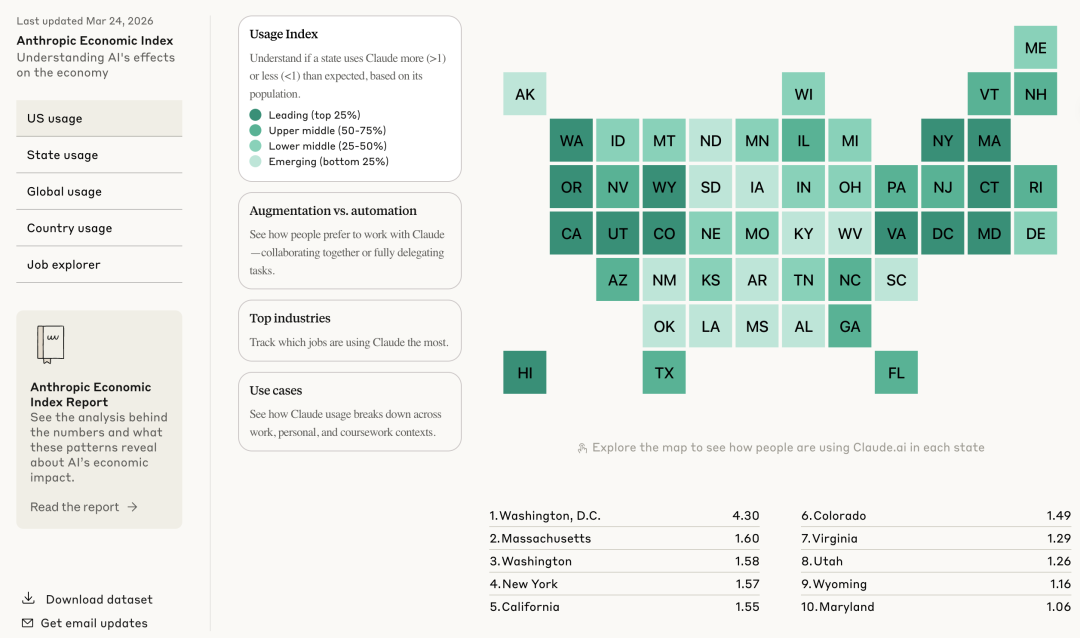The image size is (1080, 638).
Task: Click the arrow next to Read the report
Action: [x=132, y=507]
